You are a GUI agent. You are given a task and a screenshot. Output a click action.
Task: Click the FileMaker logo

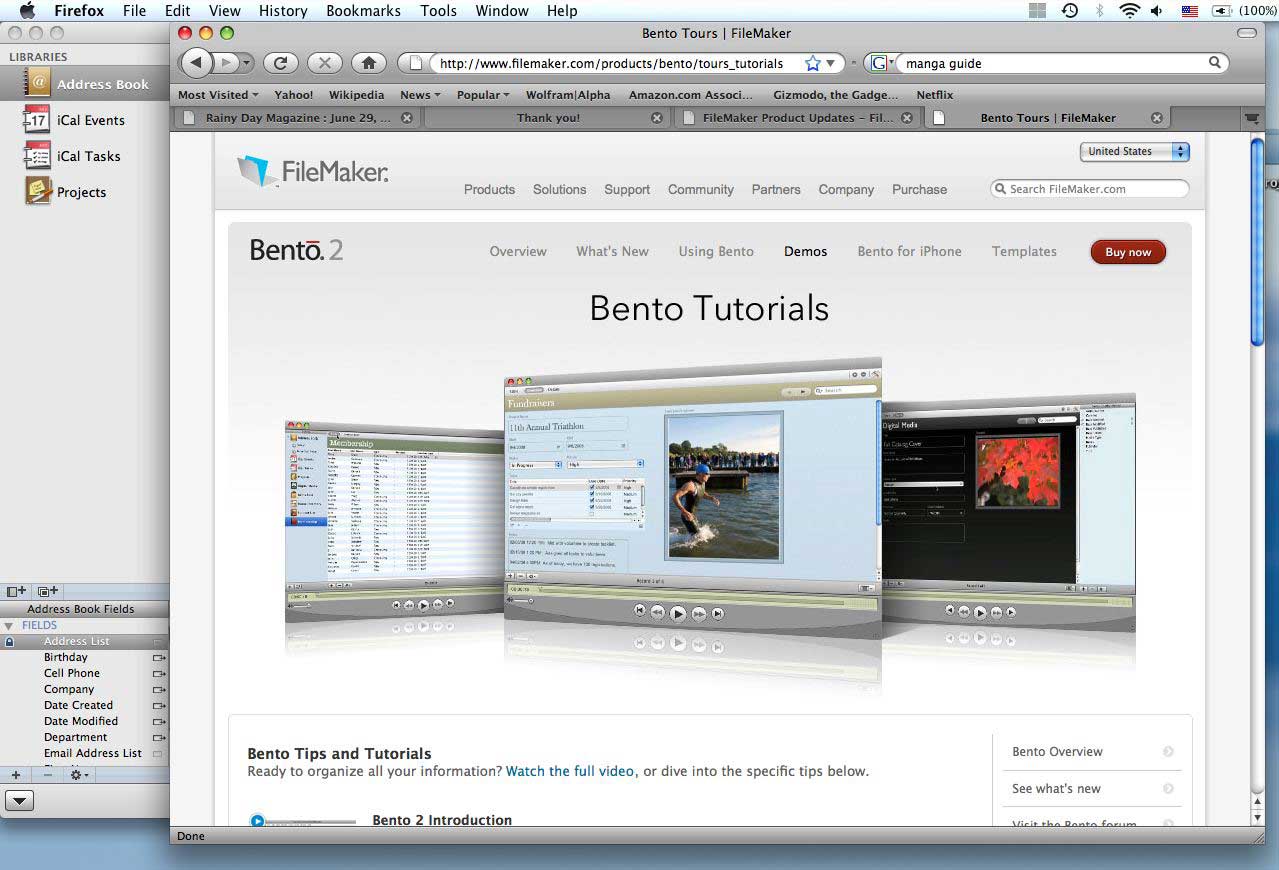[x=312, y=172]
